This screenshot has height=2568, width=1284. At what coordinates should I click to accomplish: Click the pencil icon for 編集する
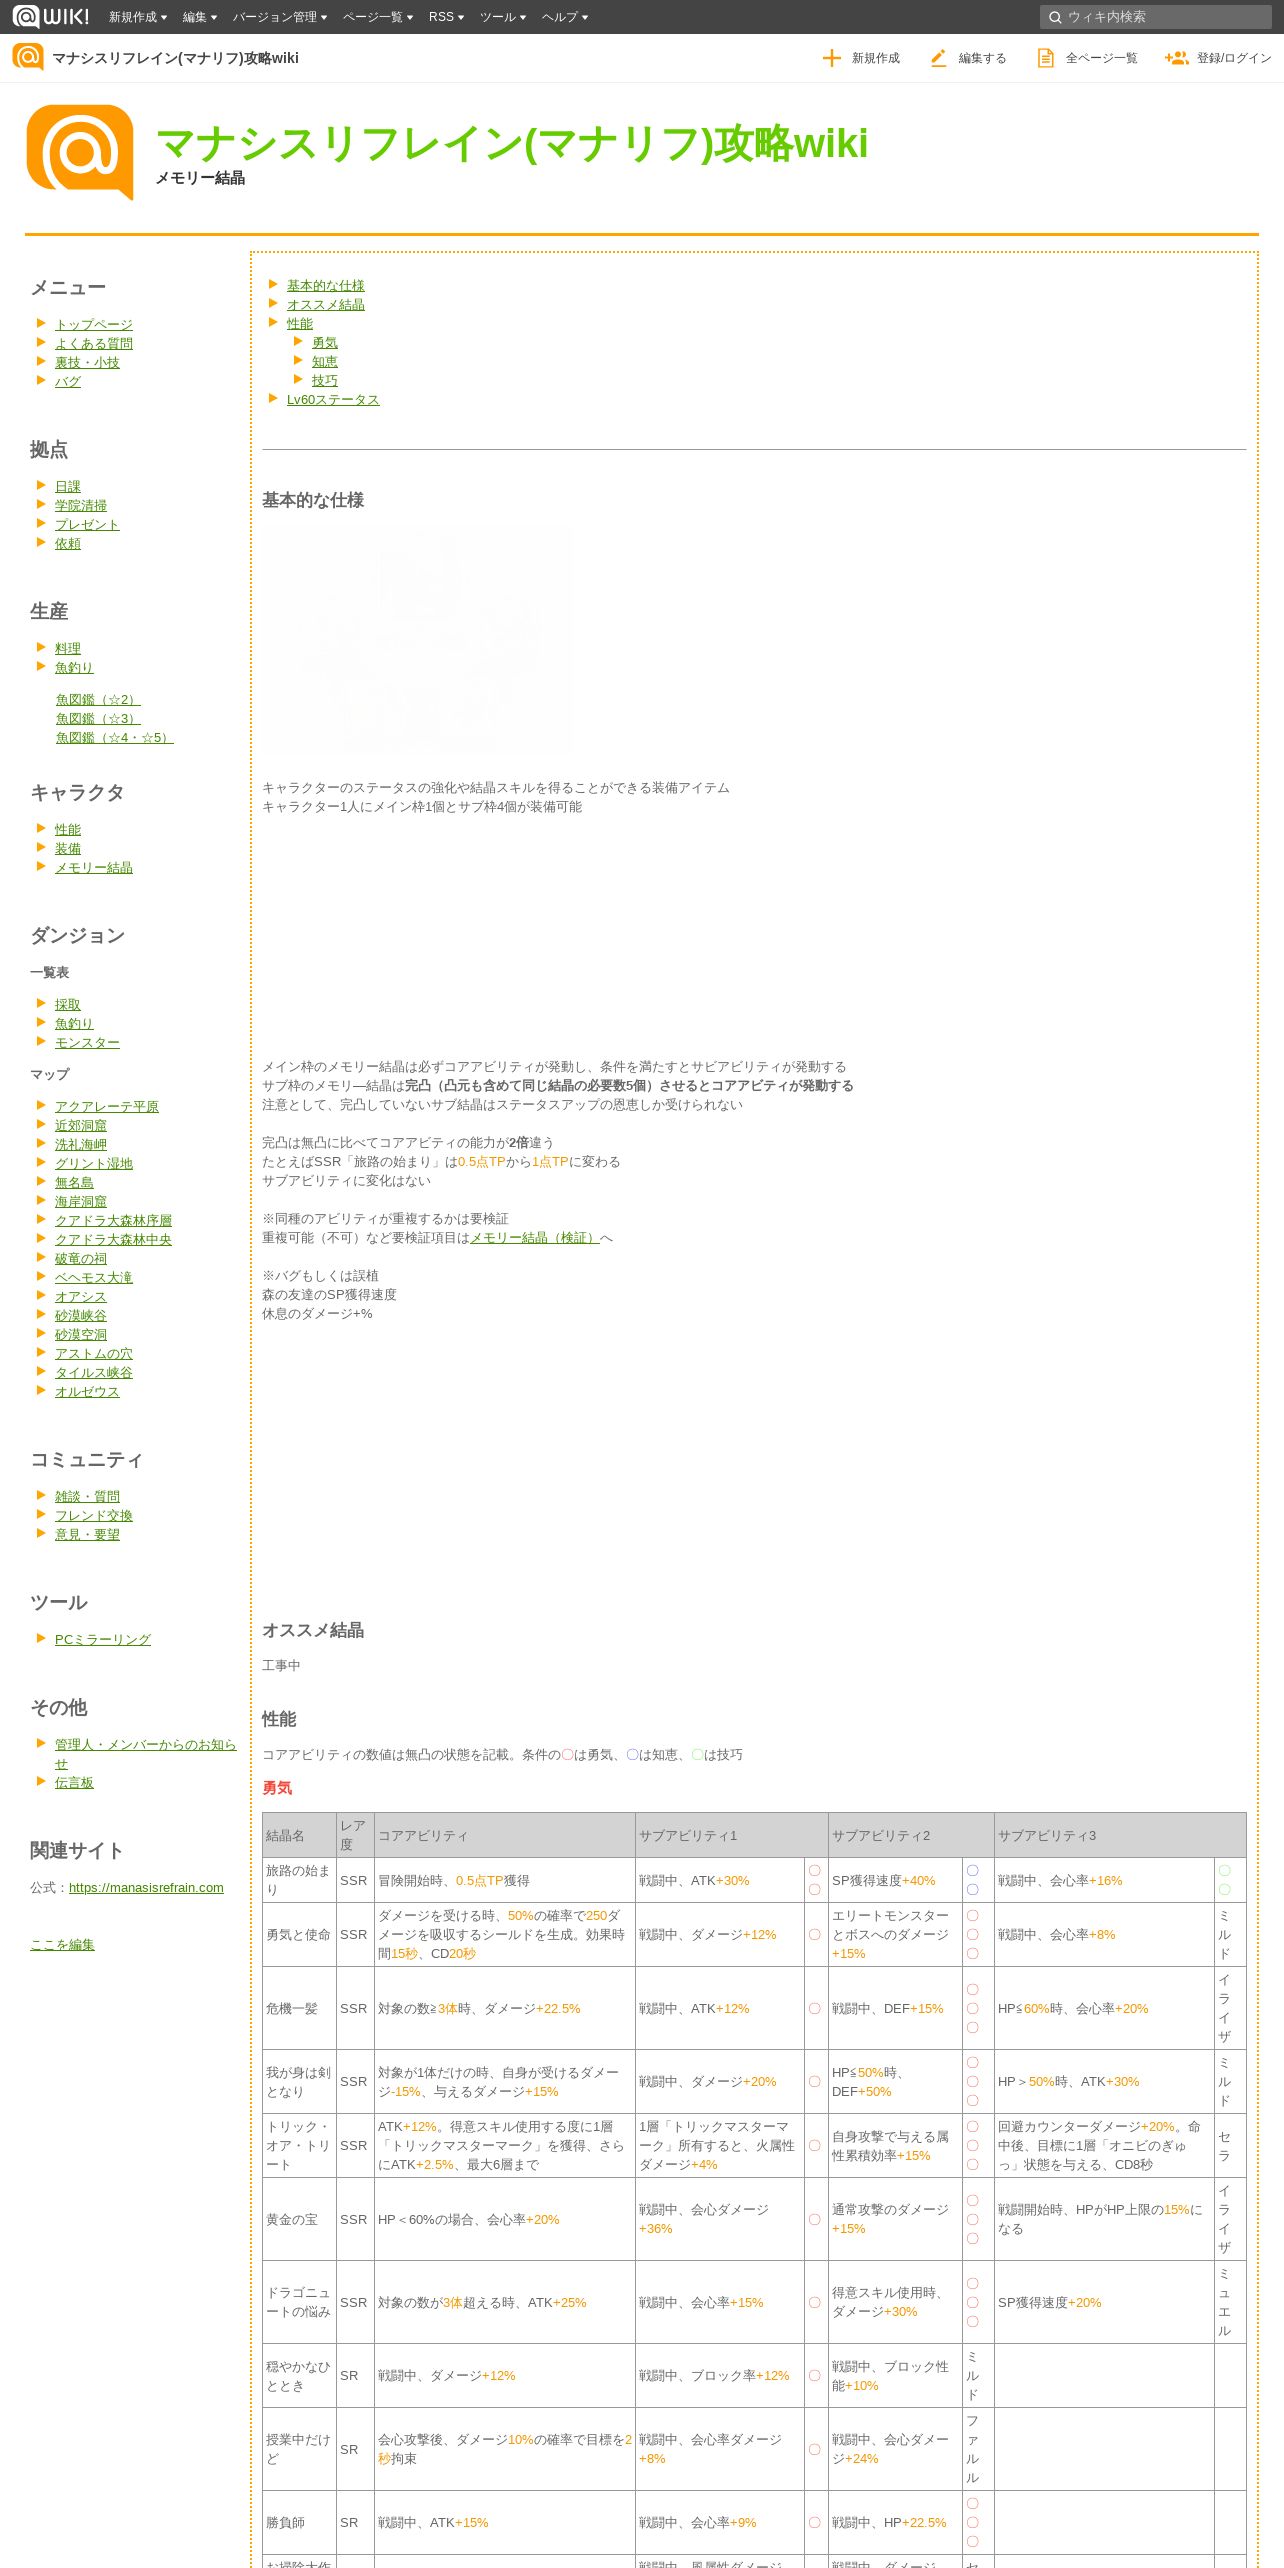coord(938,58)
